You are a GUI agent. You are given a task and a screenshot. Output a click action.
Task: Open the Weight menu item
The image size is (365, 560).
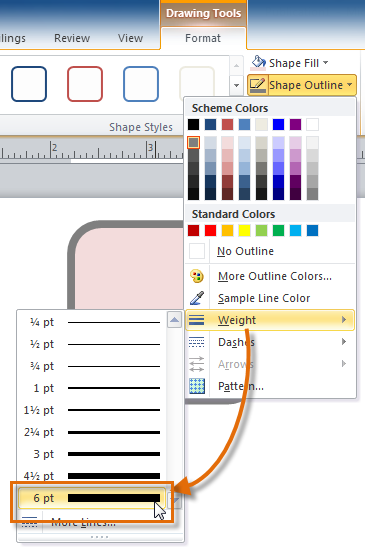pos(270,320)
